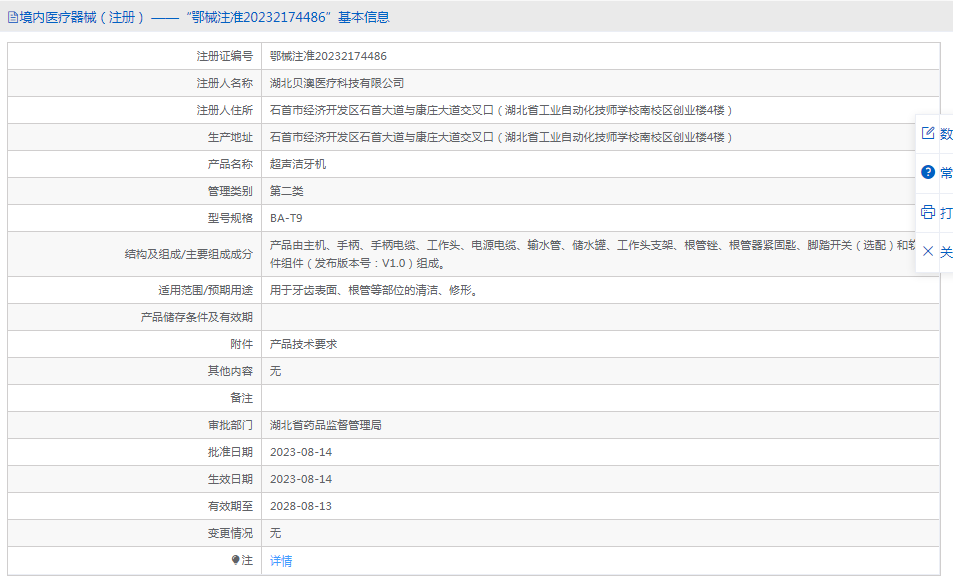The height and width of the screenshot is (586, 953).
Task: Click the 批准日期 value 2023-08-14
Action: pyautogui.click(x=301, y=452)
